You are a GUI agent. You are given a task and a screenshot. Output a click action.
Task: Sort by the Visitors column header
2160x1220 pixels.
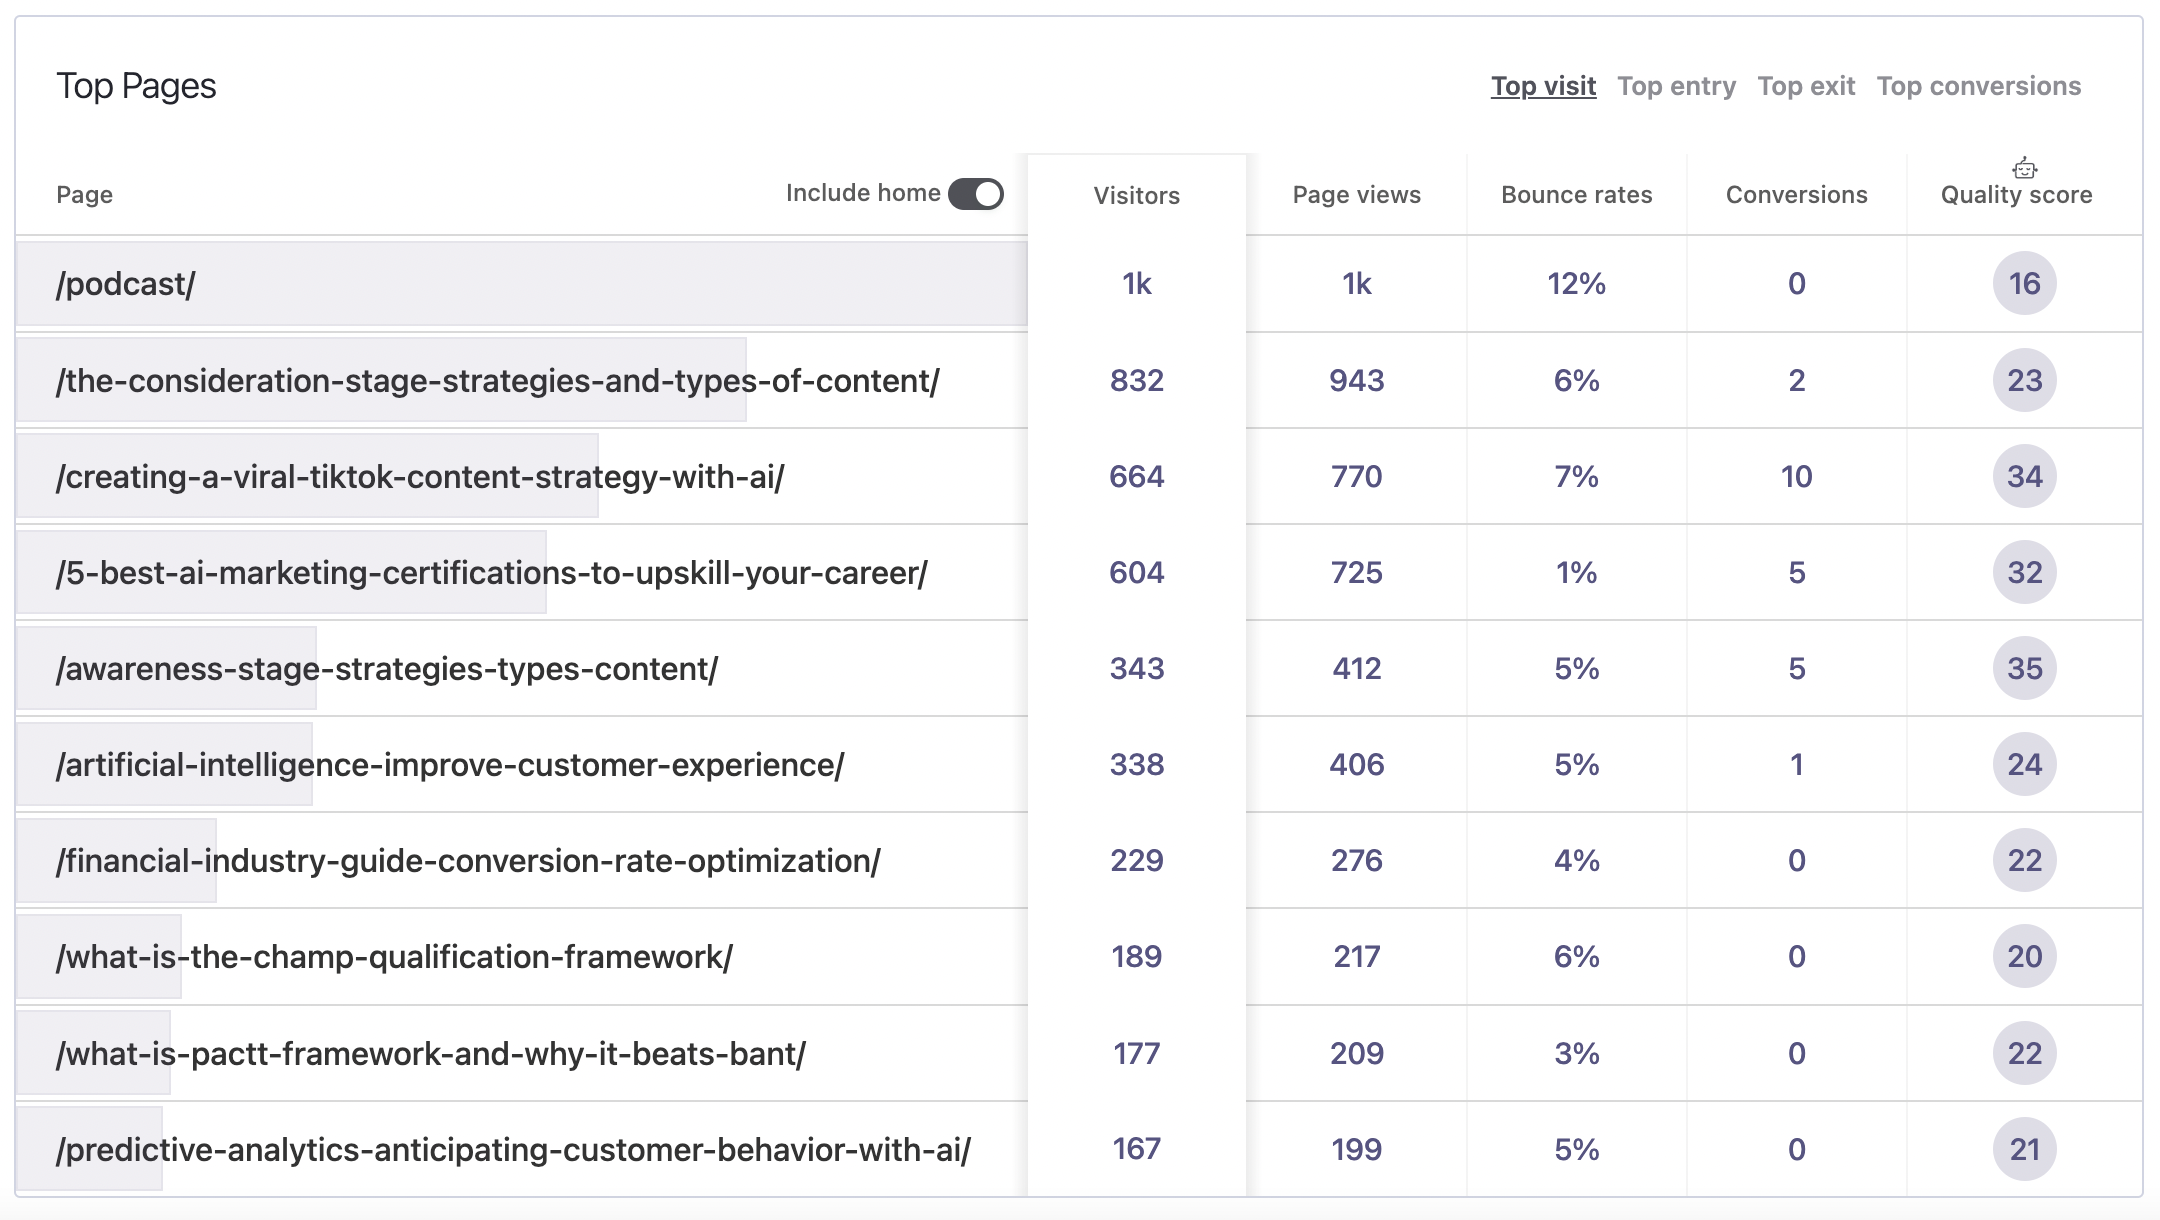(1136, 195)
